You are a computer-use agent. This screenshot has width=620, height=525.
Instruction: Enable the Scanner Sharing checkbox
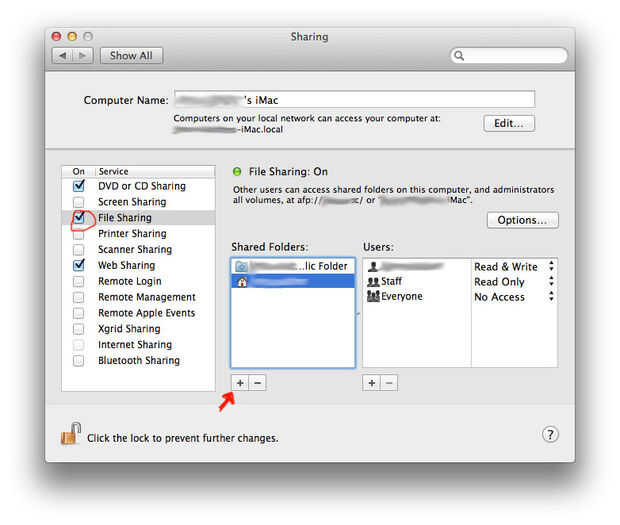tap(79, 250)
